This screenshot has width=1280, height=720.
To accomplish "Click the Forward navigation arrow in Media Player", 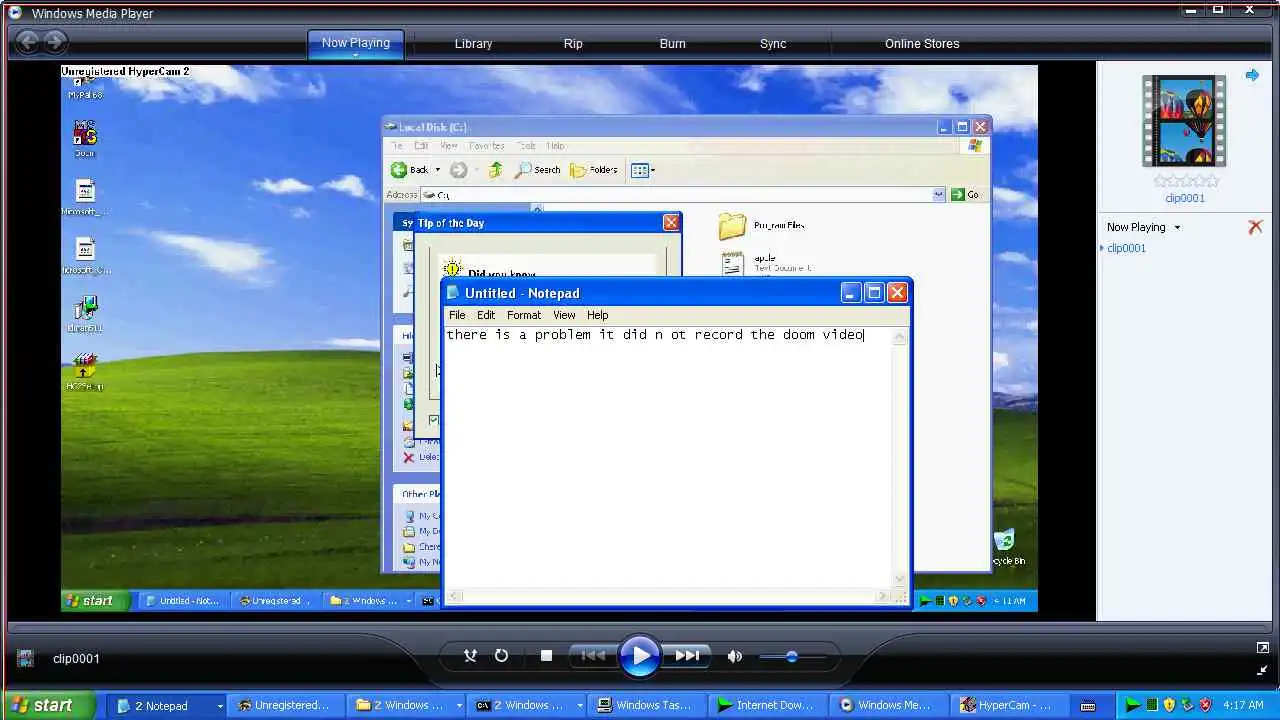I will pos(55,42).
